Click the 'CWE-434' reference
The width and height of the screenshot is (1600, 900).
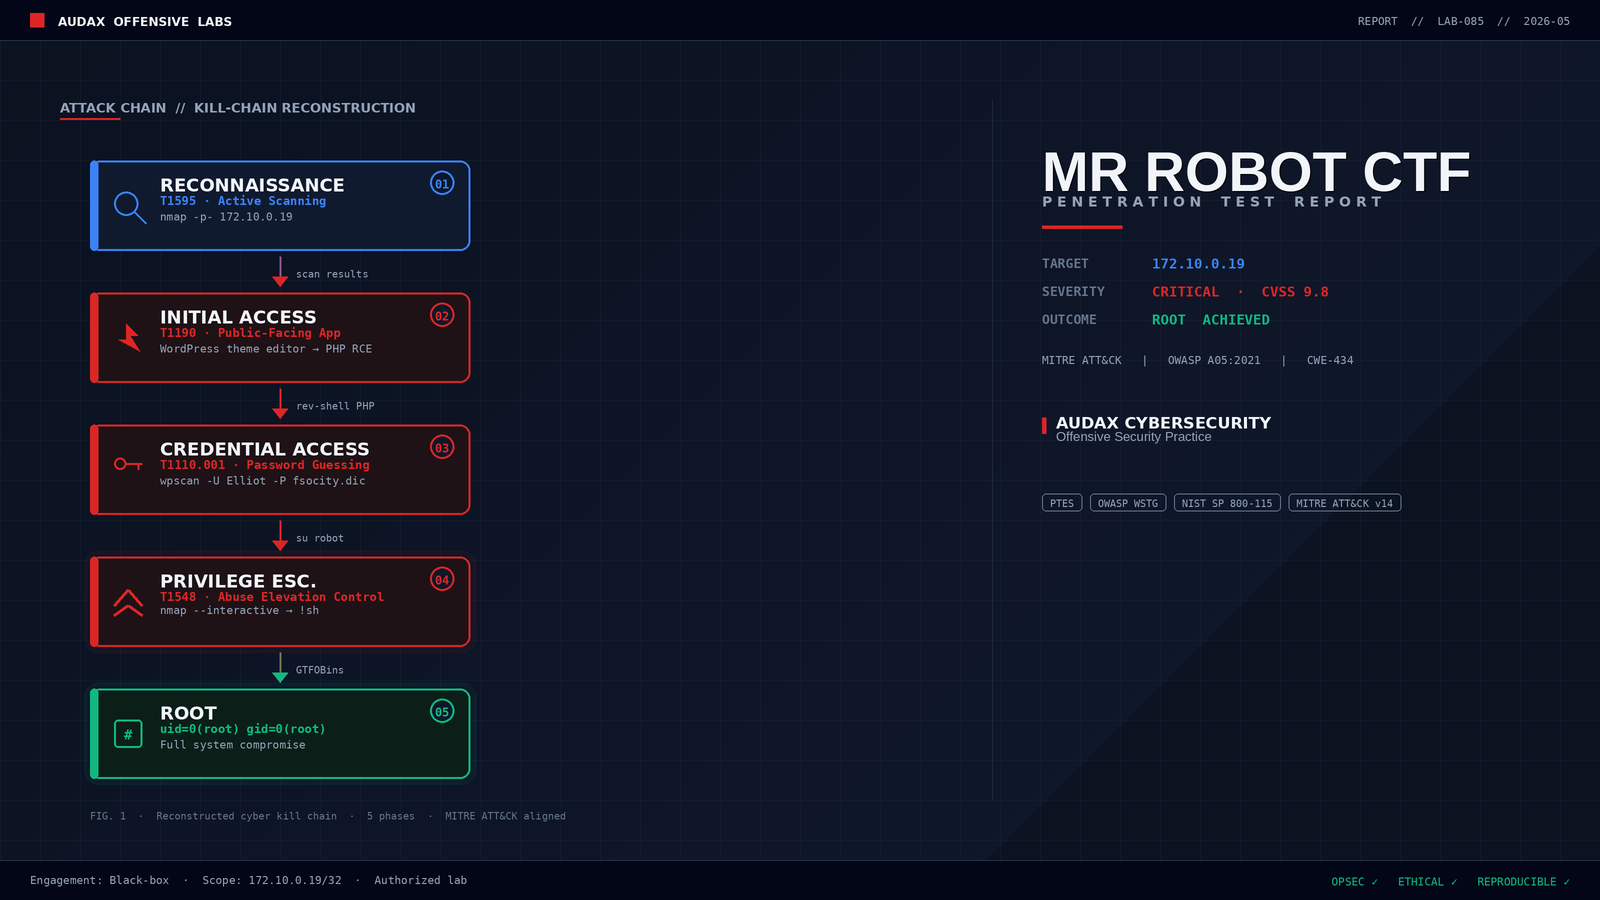pos(1330,360)
